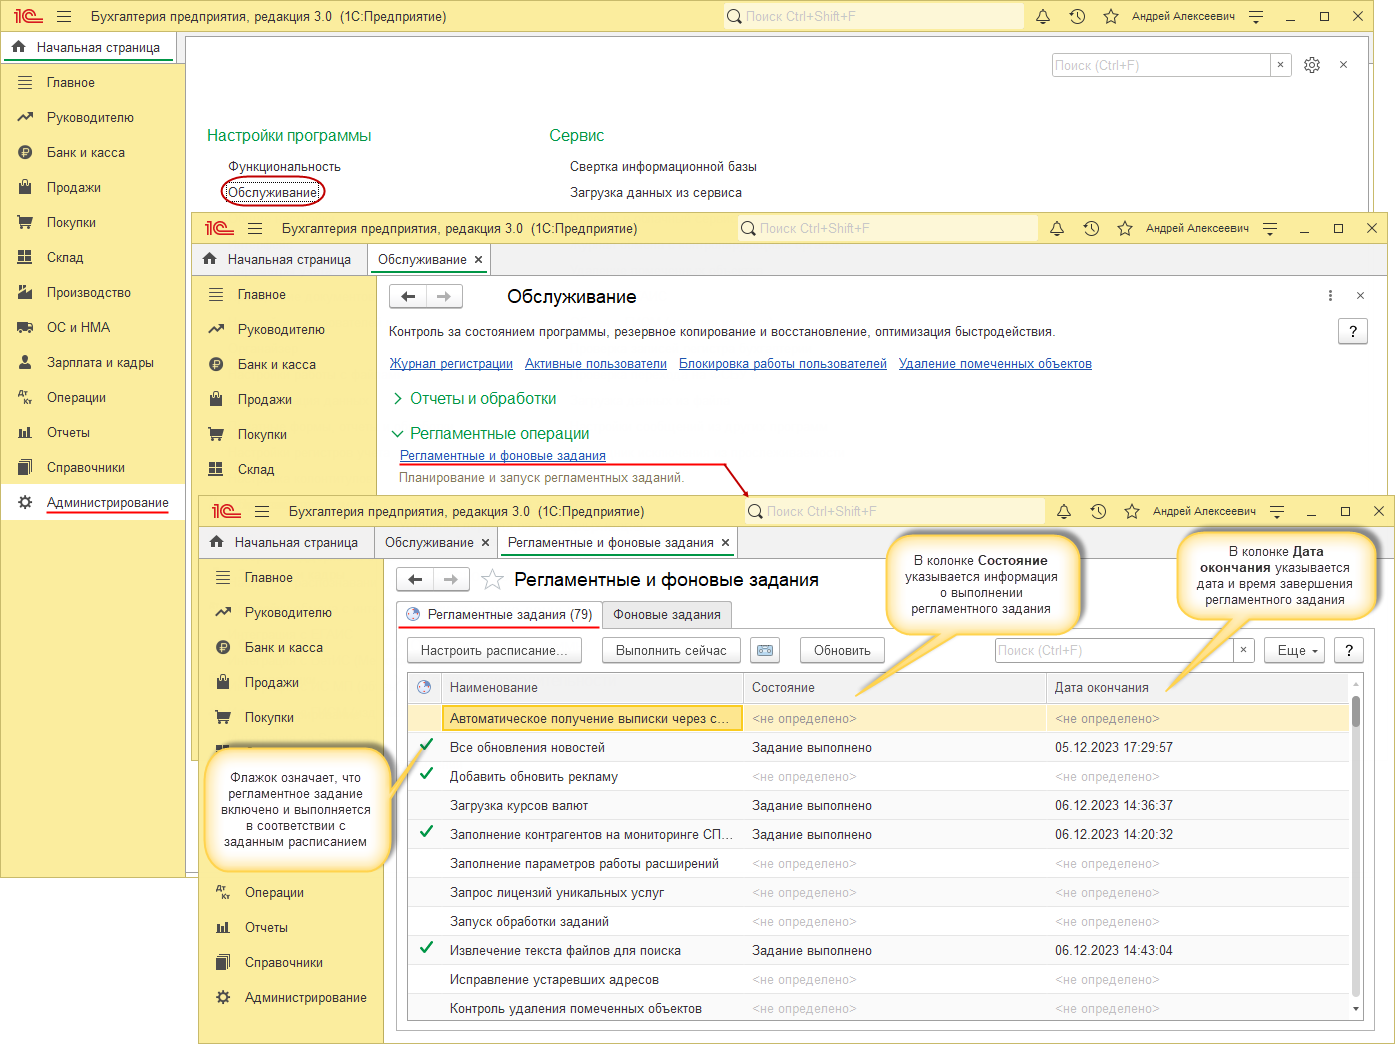This screenshot has height=1045, width=1396.
Task: Open Администрирование in back window sidebar
Action: tap(107, 503)
